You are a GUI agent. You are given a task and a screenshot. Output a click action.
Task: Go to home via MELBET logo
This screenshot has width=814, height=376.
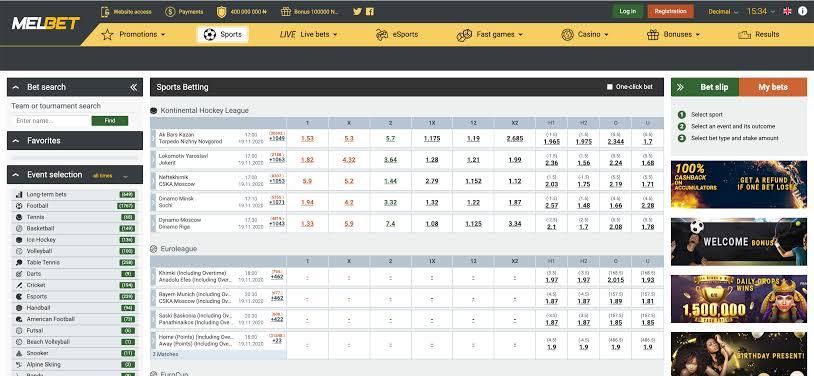[46, 23]
